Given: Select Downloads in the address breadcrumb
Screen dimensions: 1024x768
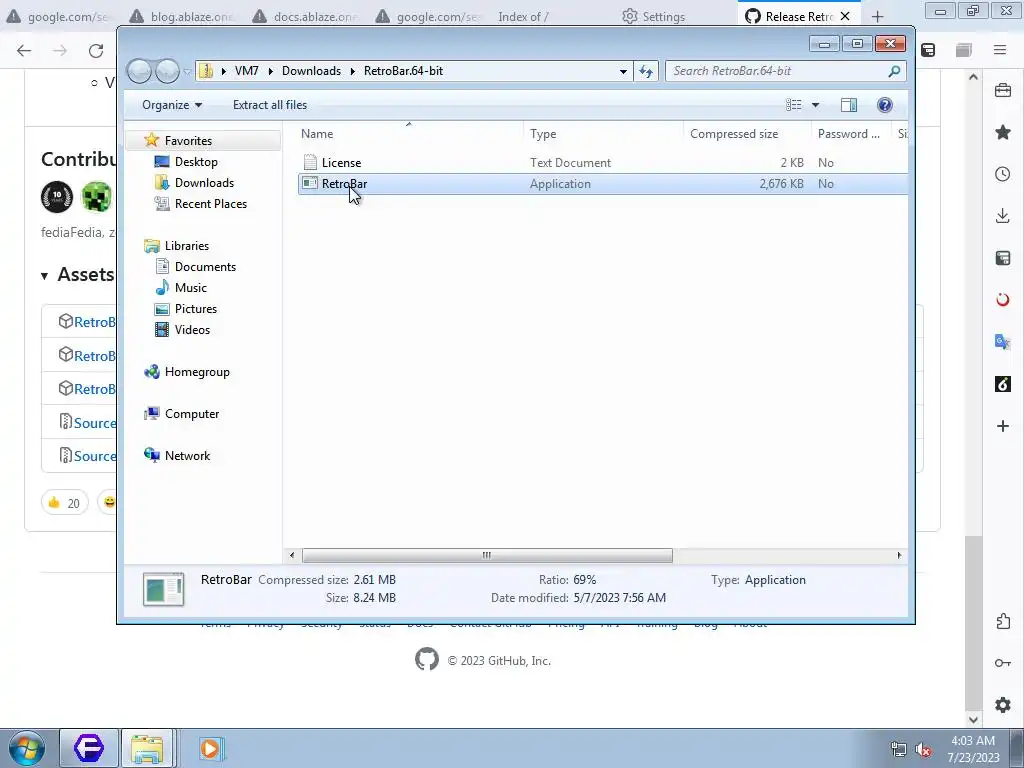Looking at the screenshot, I should click(312, 71).
